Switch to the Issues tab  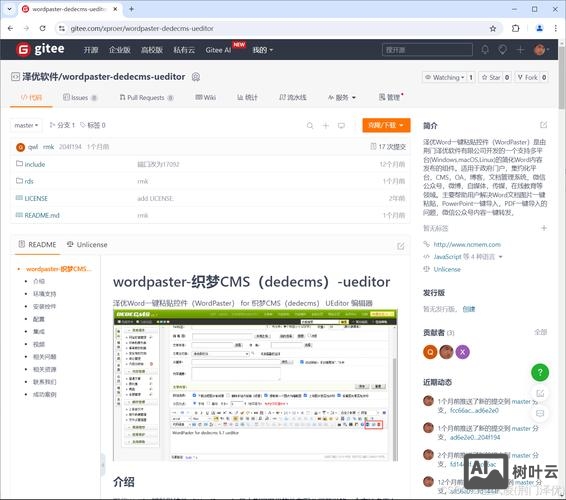coord(80,97)
